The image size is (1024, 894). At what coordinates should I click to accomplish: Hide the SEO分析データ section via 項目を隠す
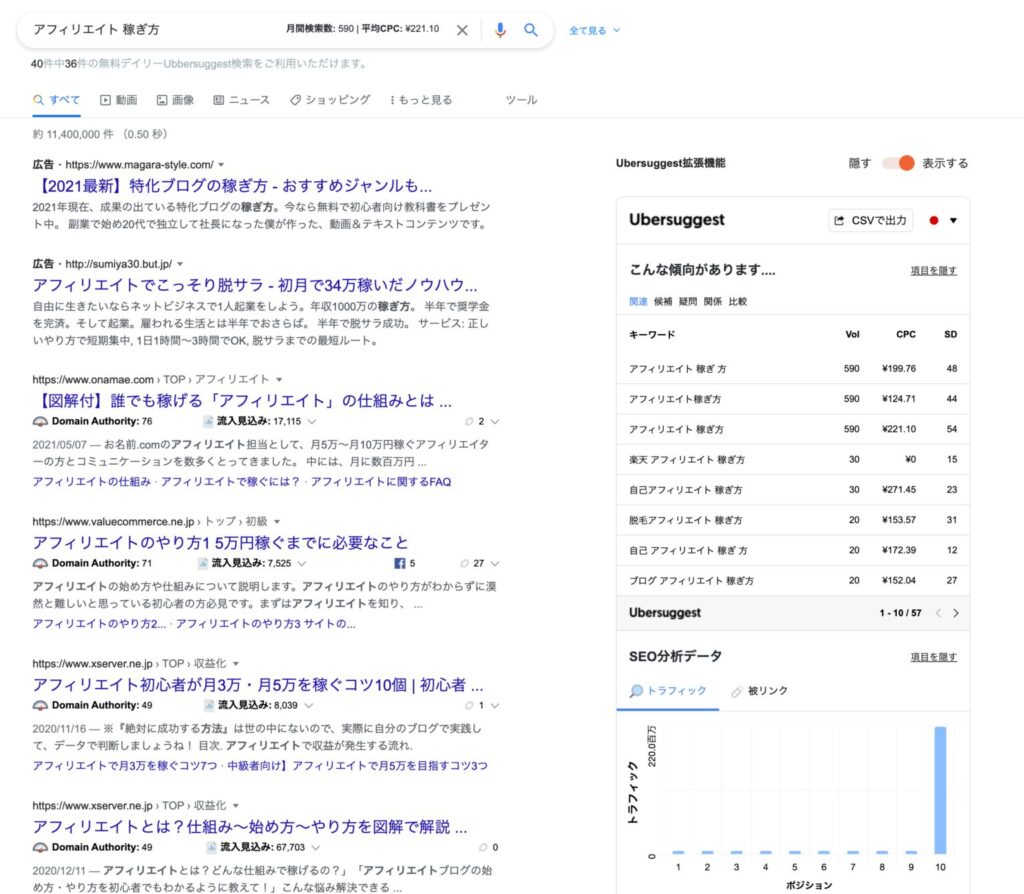click(934, 657)
